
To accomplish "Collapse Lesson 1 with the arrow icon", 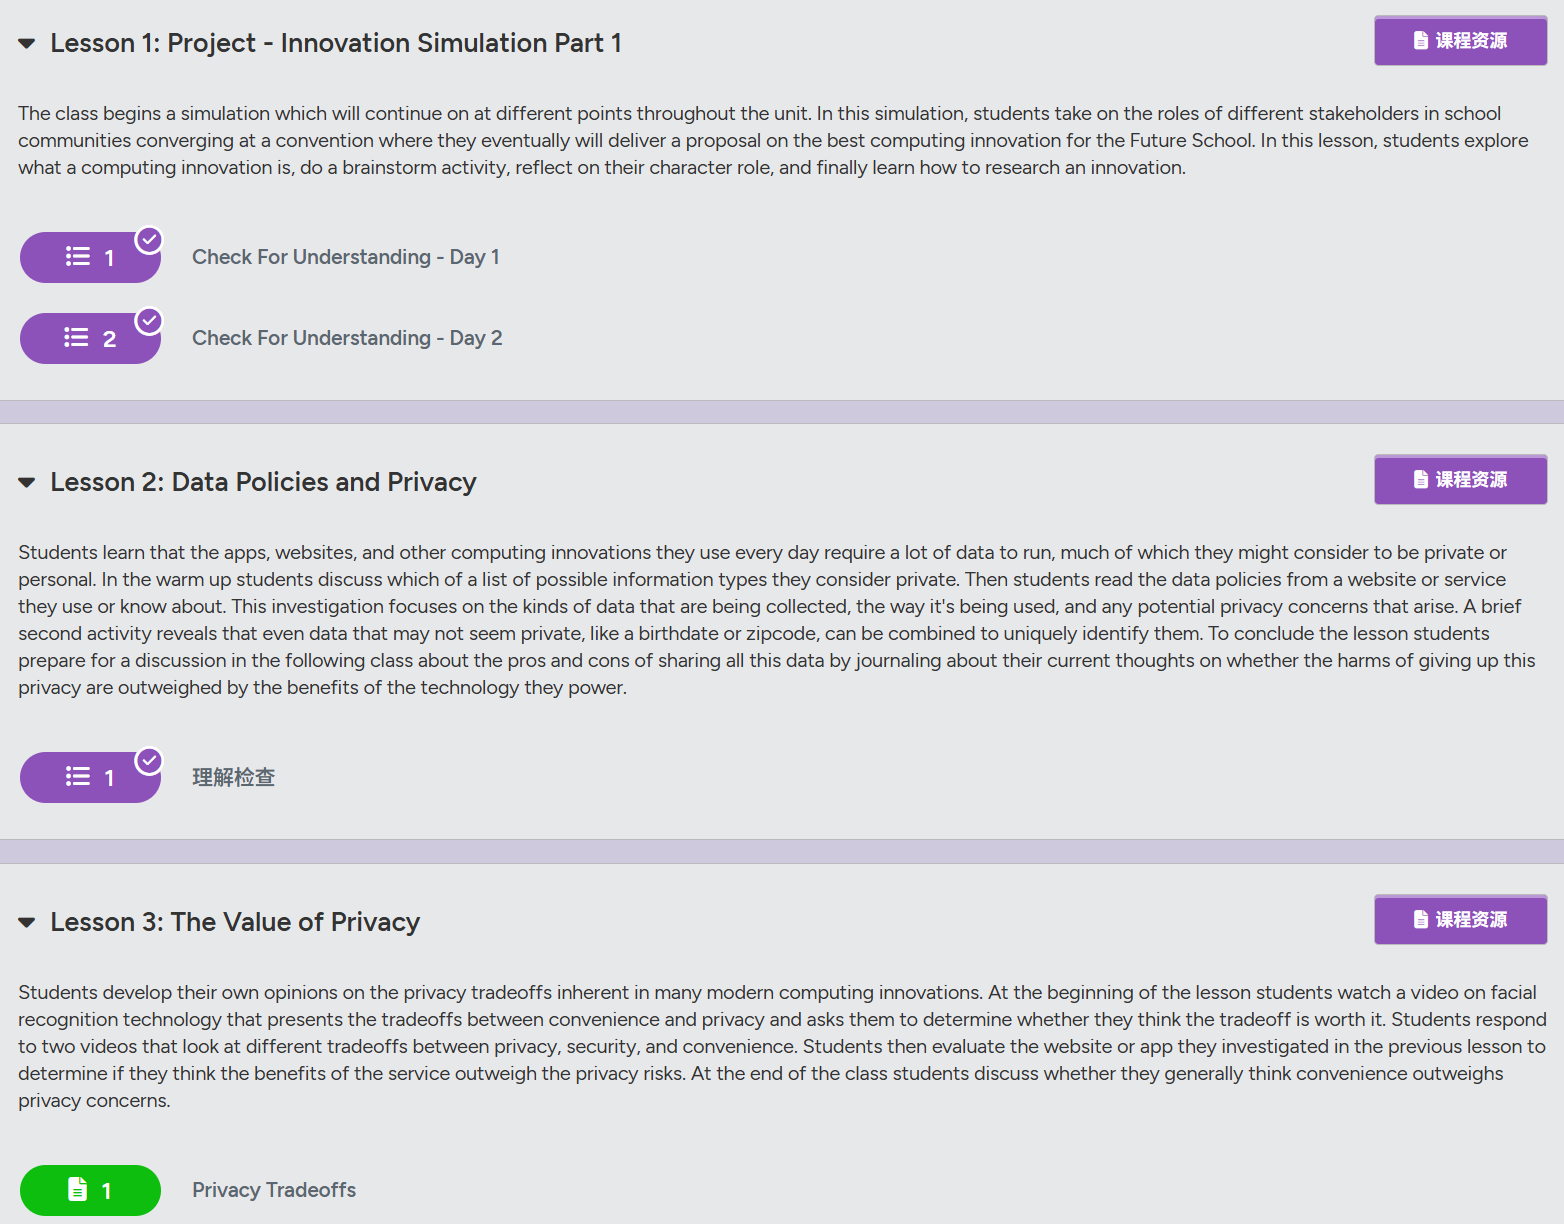I will coord(27,44).
